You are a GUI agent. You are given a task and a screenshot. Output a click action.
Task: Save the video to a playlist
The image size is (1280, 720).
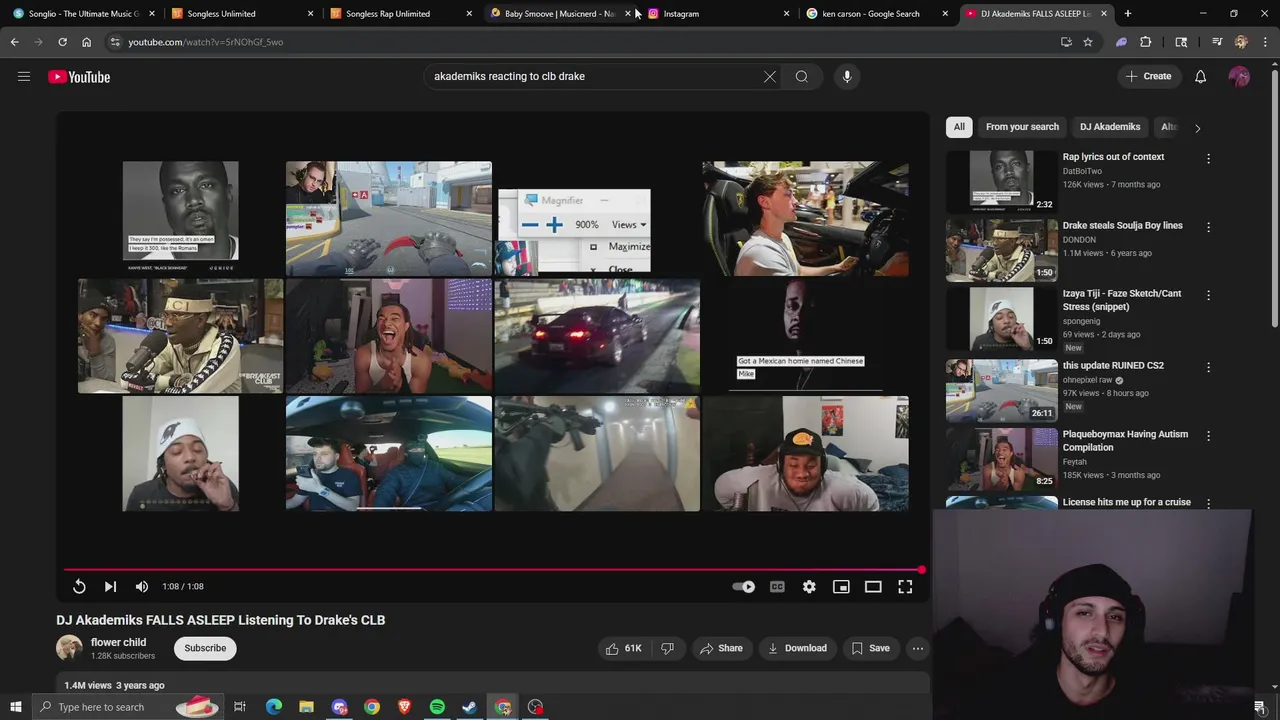870,648
